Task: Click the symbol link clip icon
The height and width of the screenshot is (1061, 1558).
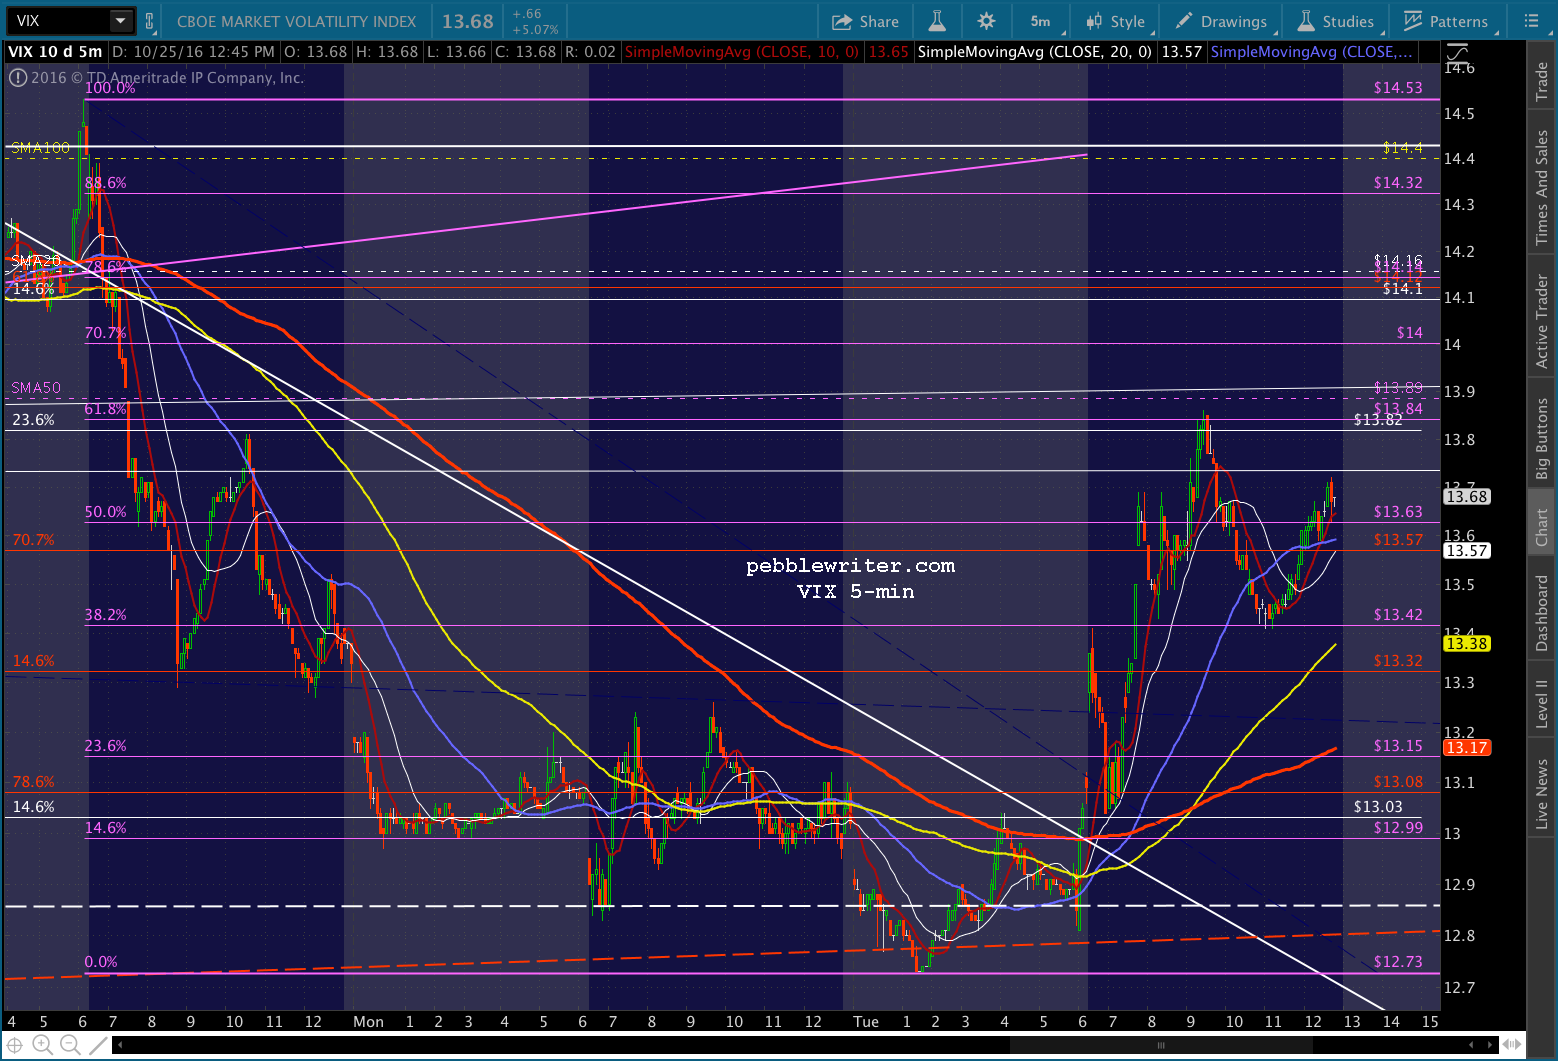Action: pos(149,21)
